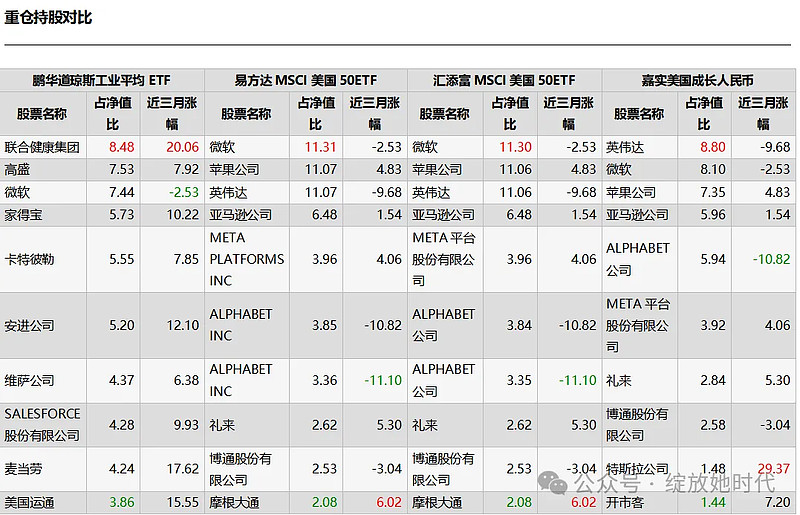Viewport: 800px width, 515px height.
Task: Select the 易方达 MSCI 美国 50ETF header
Action: pos(306,80)
